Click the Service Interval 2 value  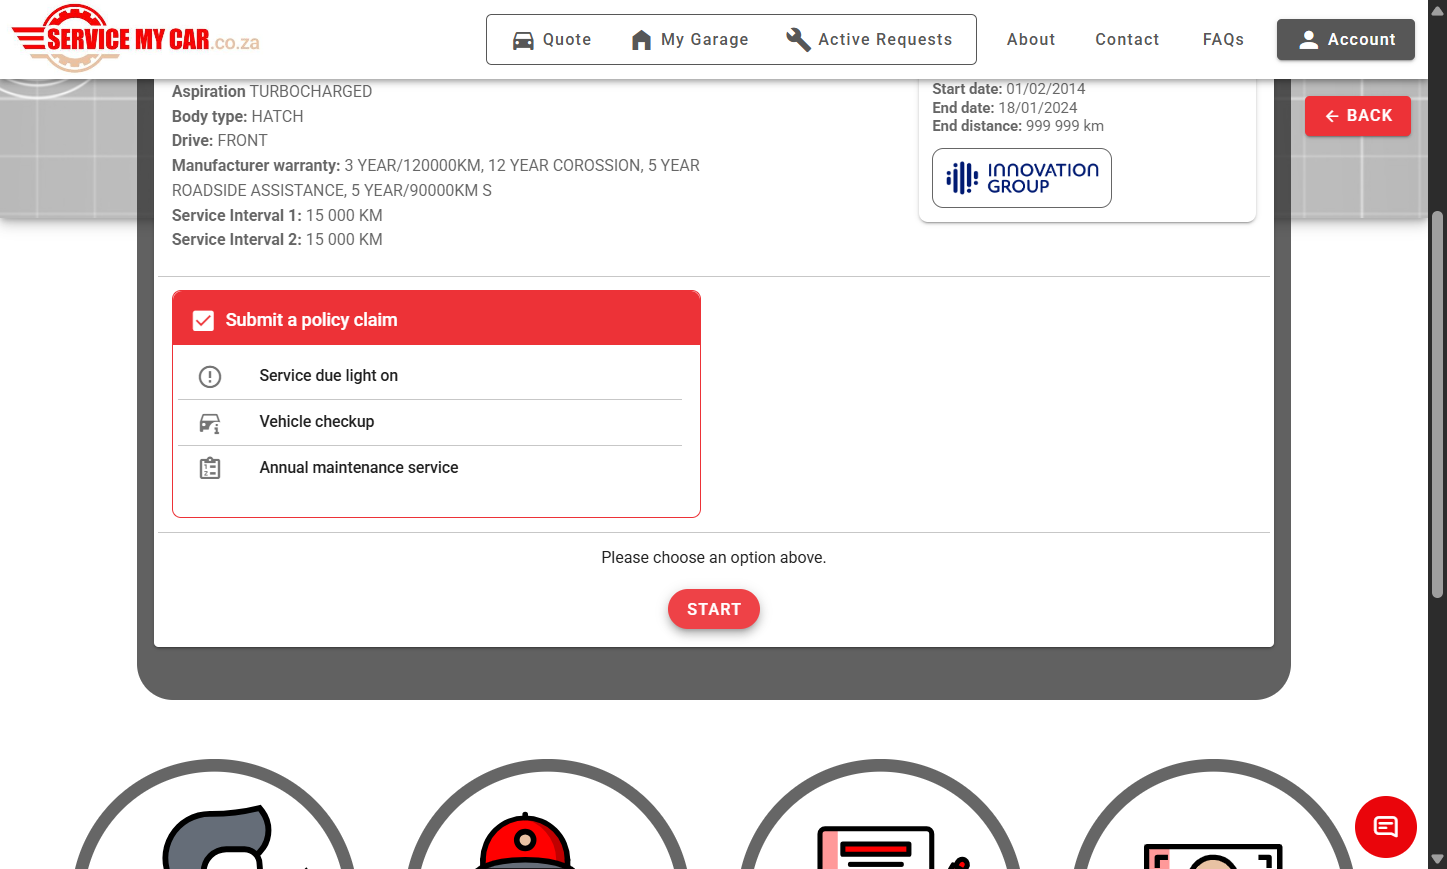pyautogui.click(x=344, y=240)
